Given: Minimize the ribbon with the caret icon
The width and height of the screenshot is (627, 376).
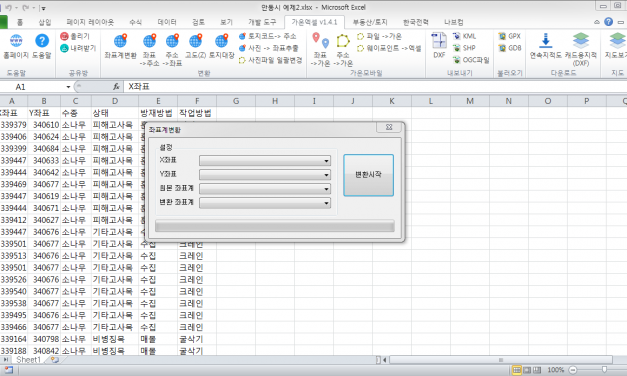Looking at the screenshot, I should pos(597,22).
